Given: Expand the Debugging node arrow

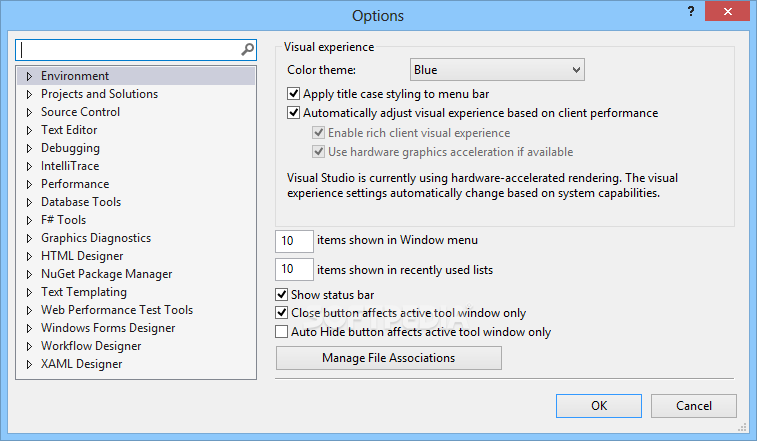Looking at the screenshot, I should click(x=29, y=148).
